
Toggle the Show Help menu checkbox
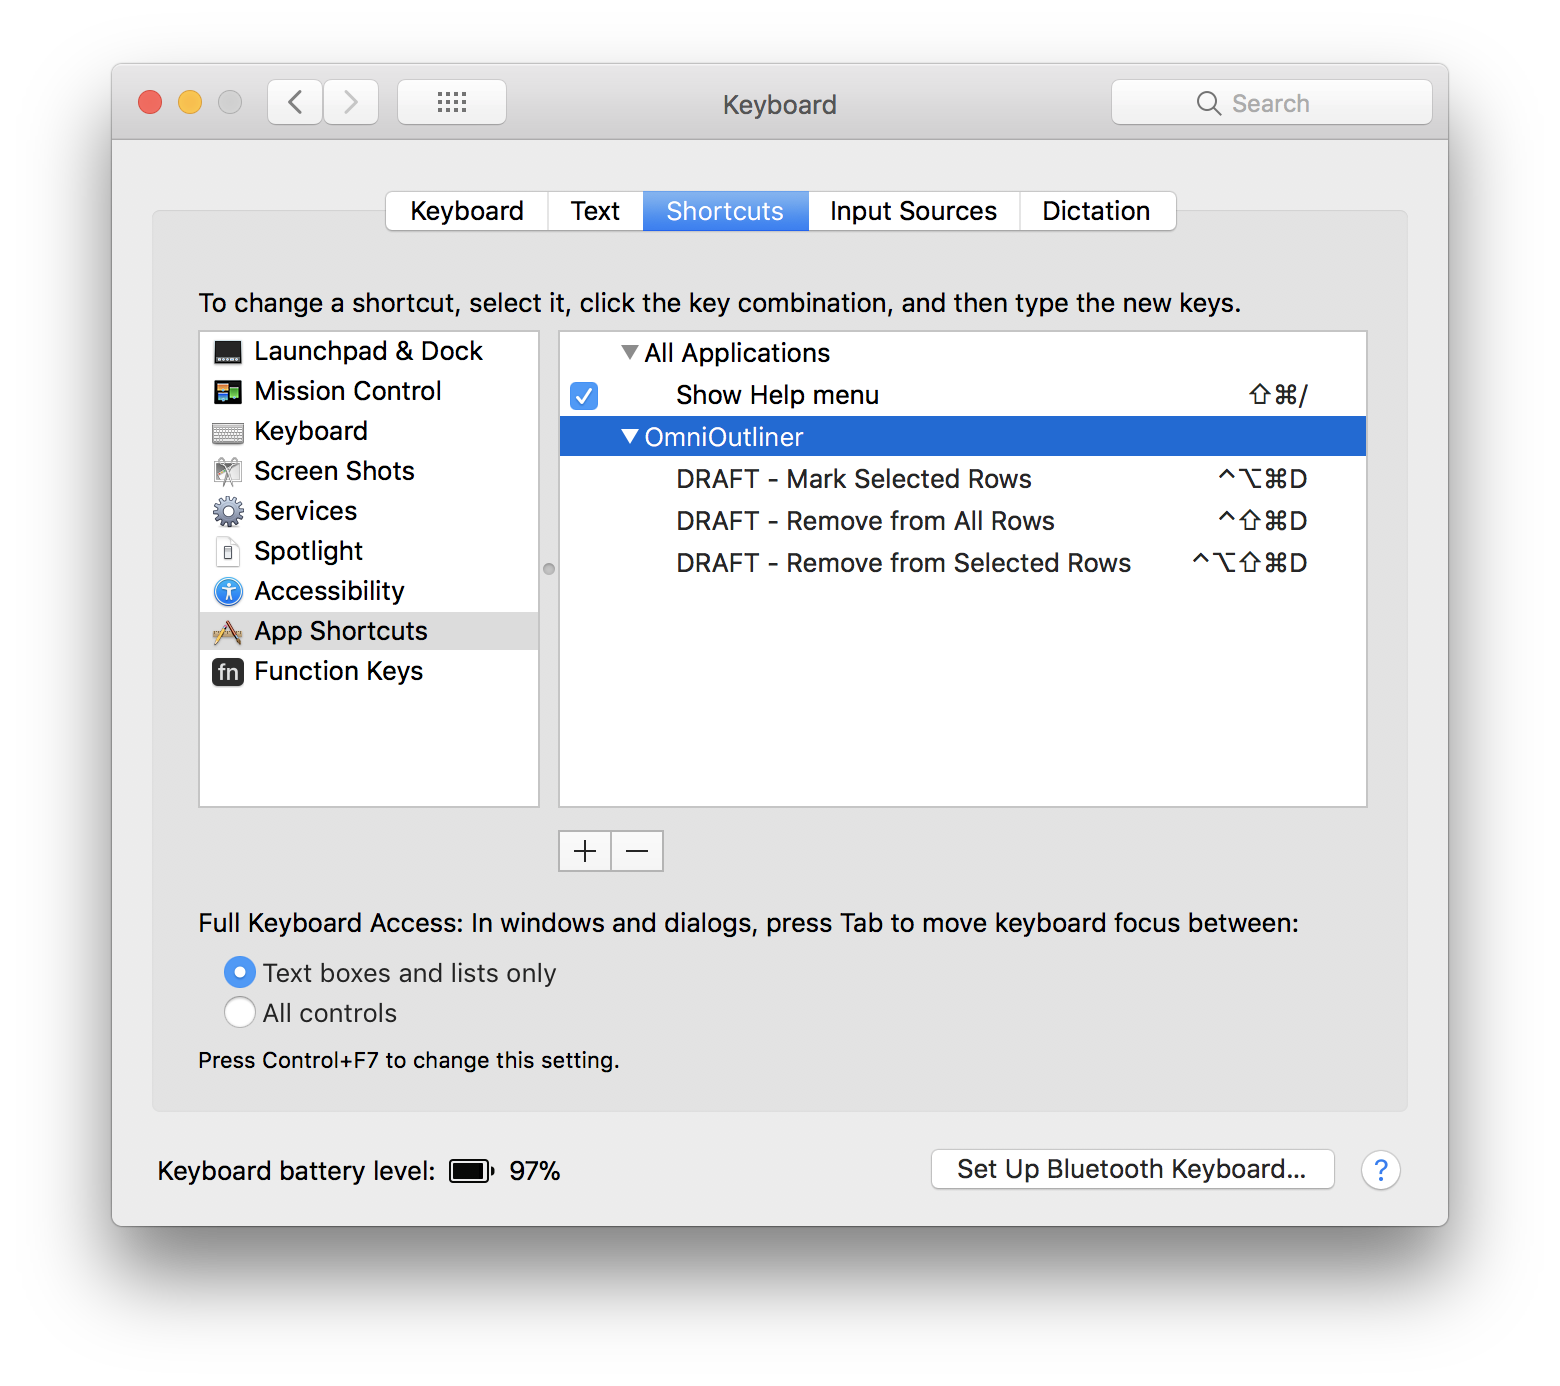(584, 396)
